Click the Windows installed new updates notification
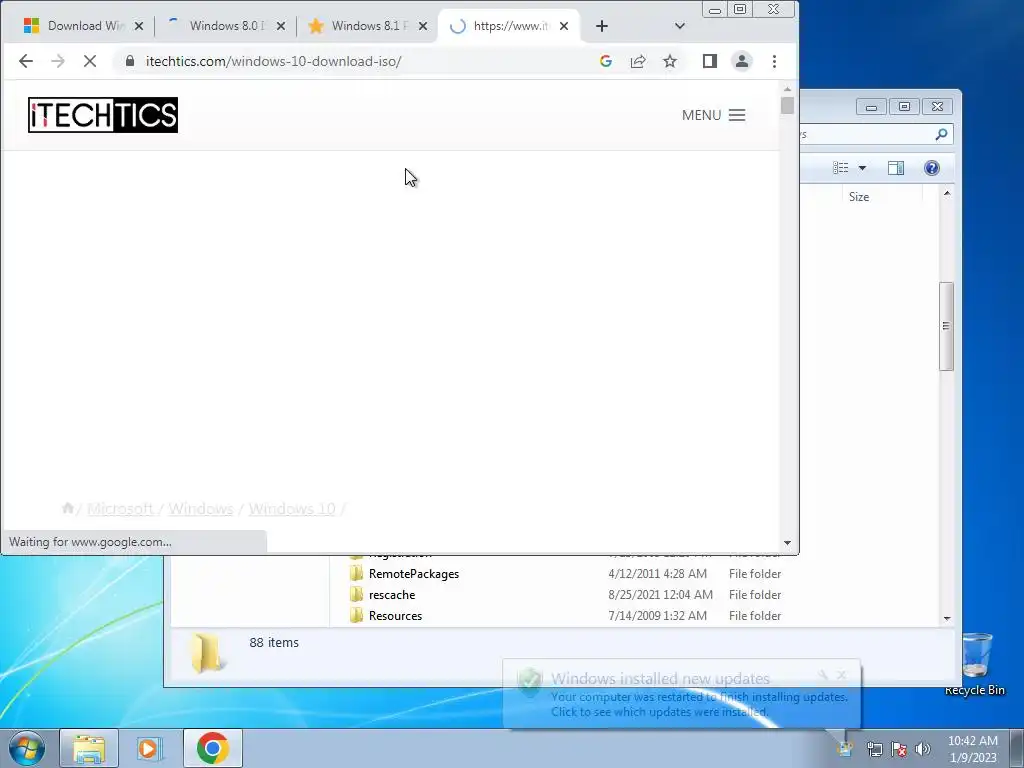The image size is (1024, 768). click(681, 694)
